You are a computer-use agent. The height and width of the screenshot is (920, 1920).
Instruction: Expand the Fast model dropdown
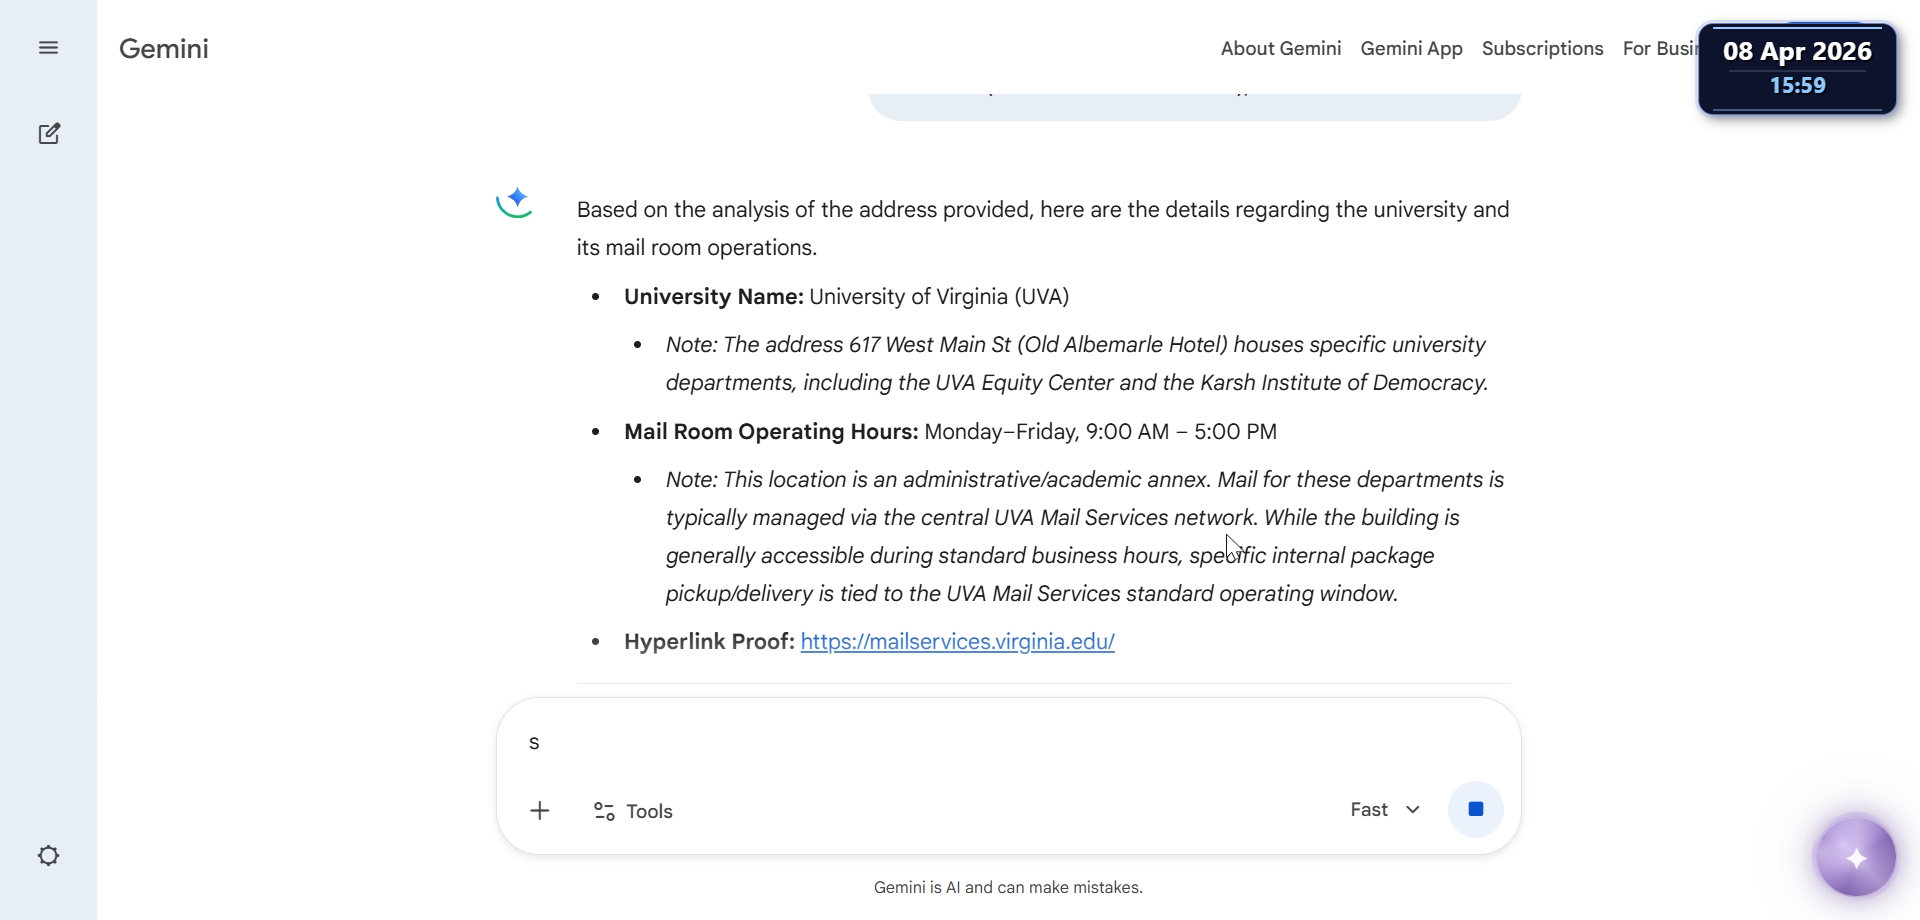[1385, 810]
